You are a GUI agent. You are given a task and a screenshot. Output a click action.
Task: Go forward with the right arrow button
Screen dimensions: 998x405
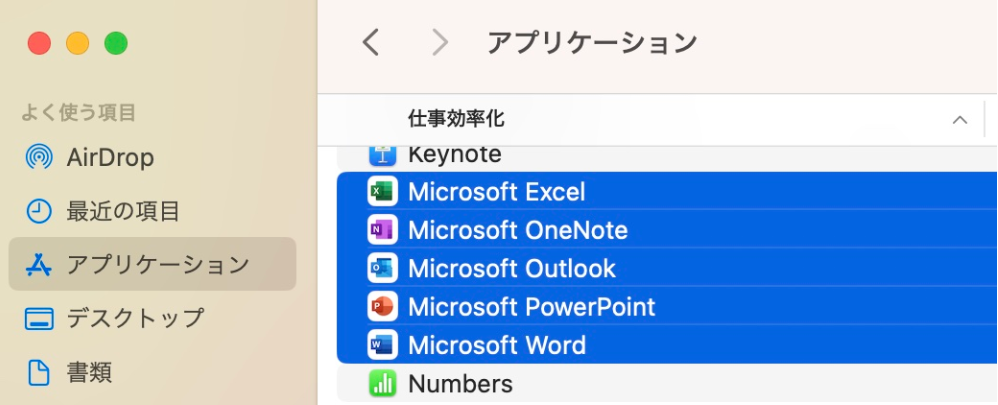tap(439, 42)
